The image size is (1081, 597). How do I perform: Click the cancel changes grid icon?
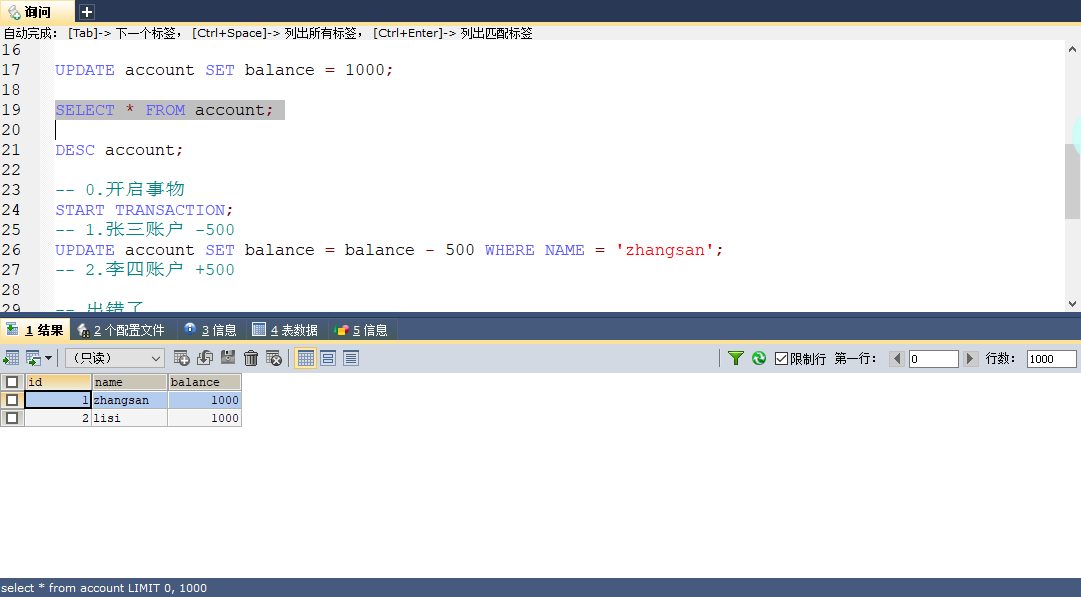pos(274,358)
